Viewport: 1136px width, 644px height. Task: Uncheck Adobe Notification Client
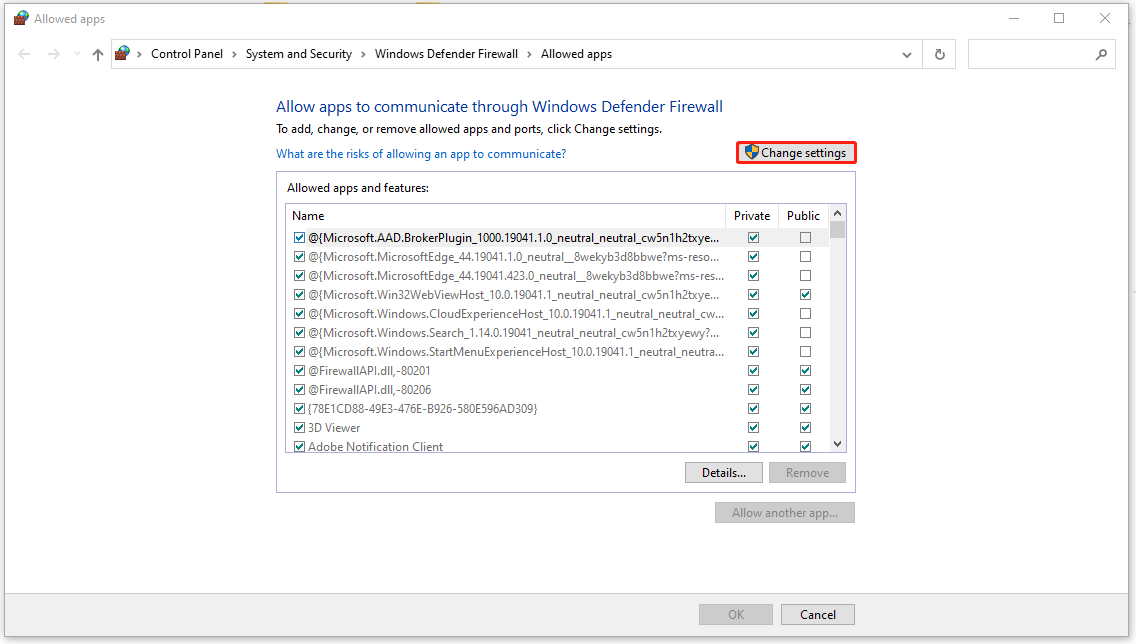pos(299,446)
